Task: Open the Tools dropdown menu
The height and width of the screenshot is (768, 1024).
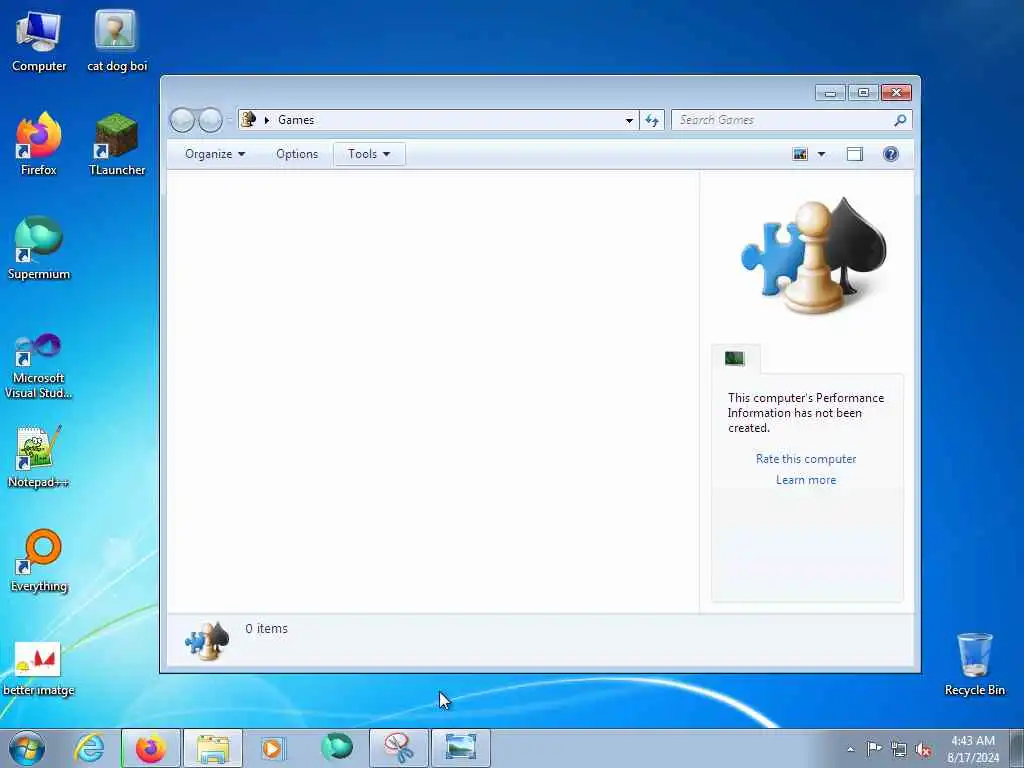Action: click(369, 154)
